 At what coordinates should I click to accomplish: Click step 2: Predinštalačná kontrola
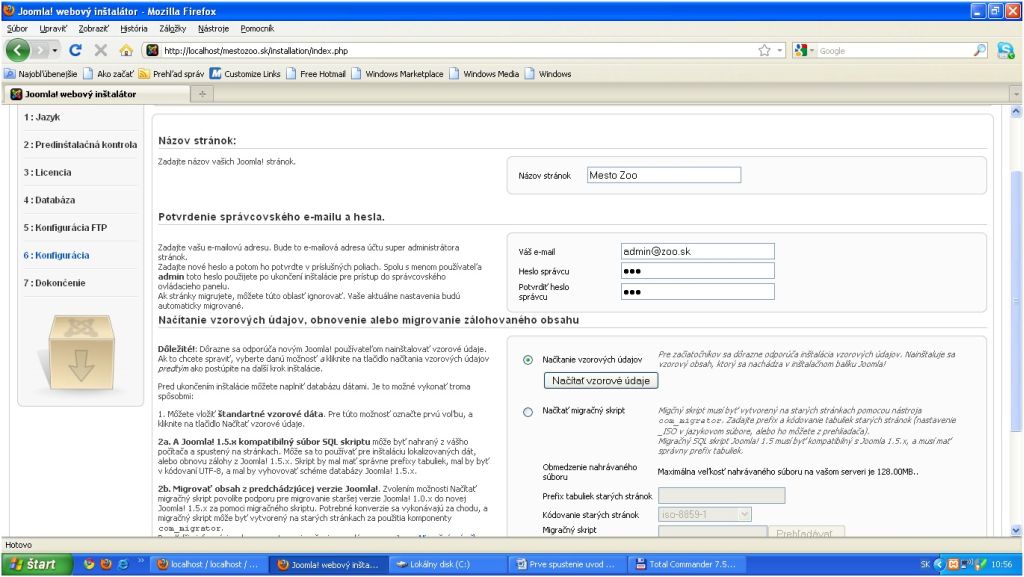(x=80, y=144)
